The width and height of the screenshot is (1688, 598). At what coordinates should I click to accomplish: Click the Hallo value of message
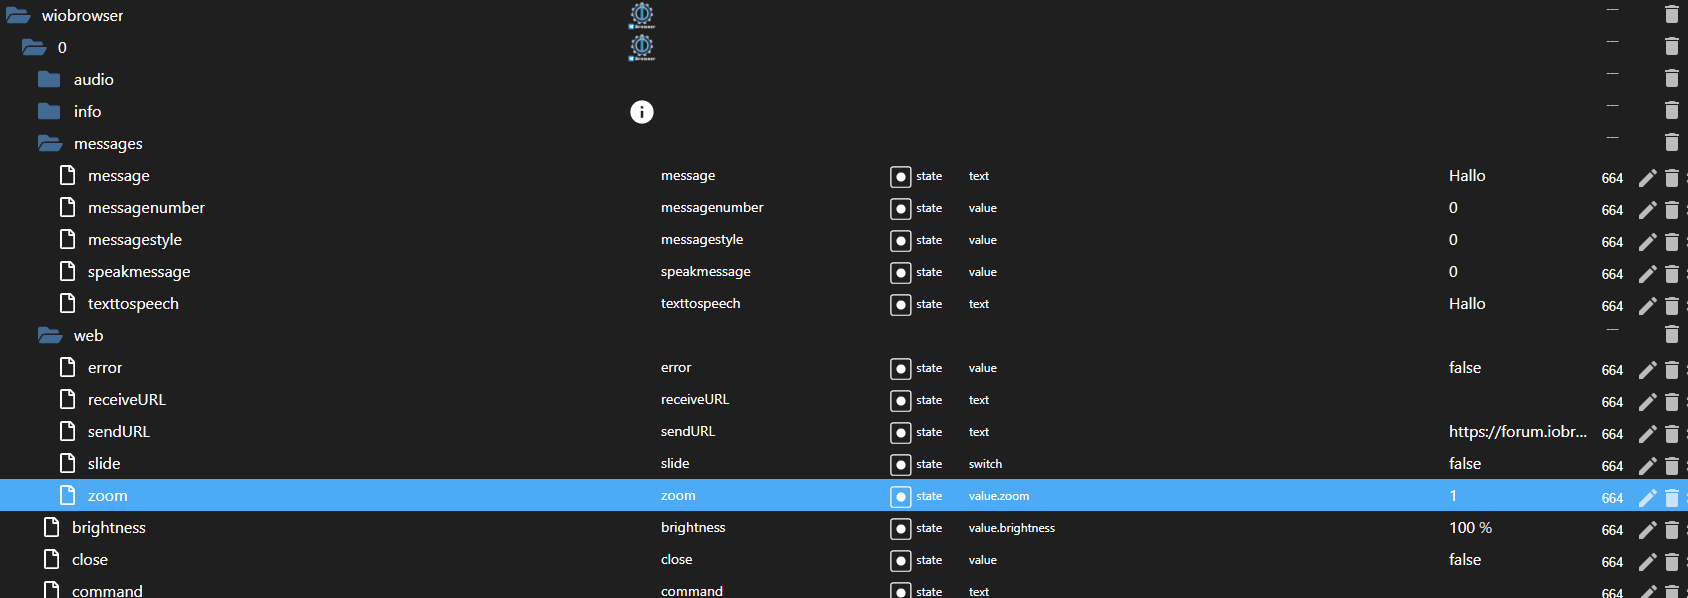(1467, 176)
